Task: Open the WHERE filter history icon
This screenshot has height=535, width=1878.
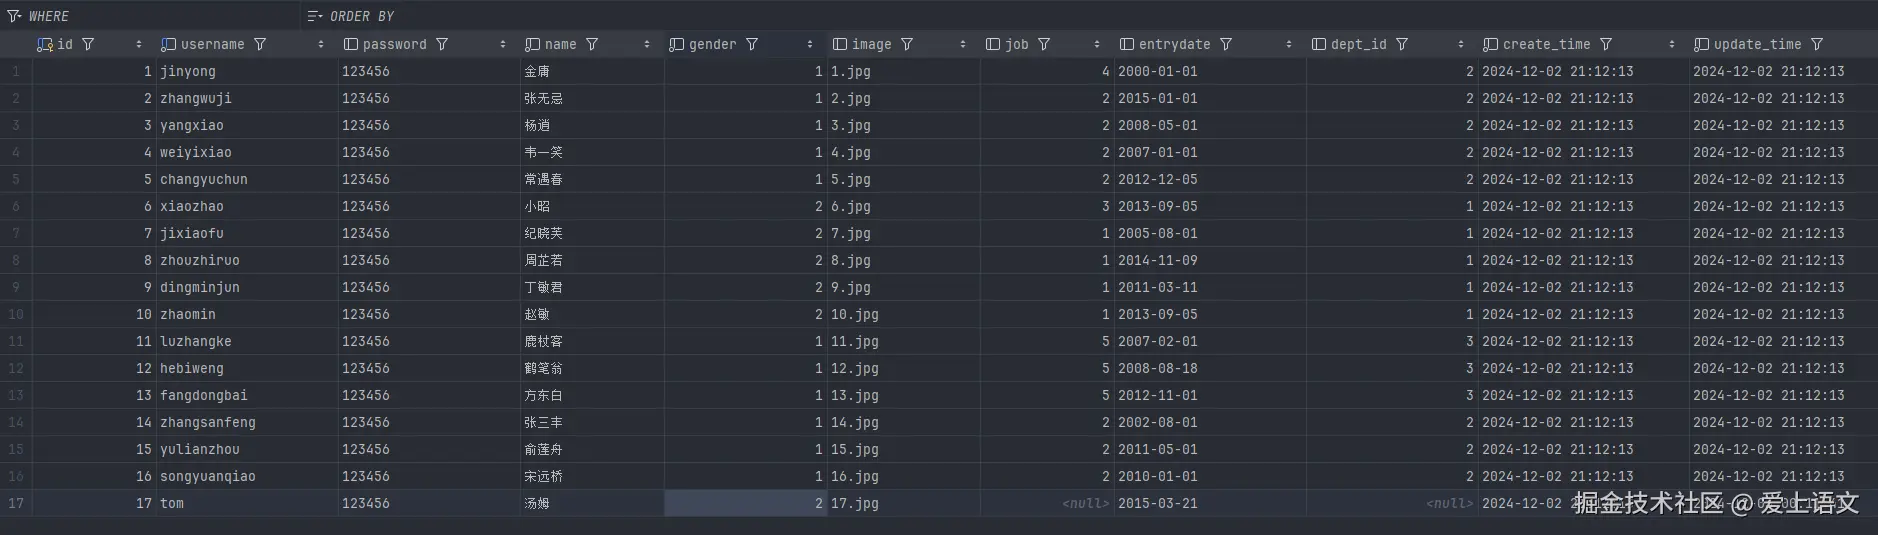Action: 14,16
